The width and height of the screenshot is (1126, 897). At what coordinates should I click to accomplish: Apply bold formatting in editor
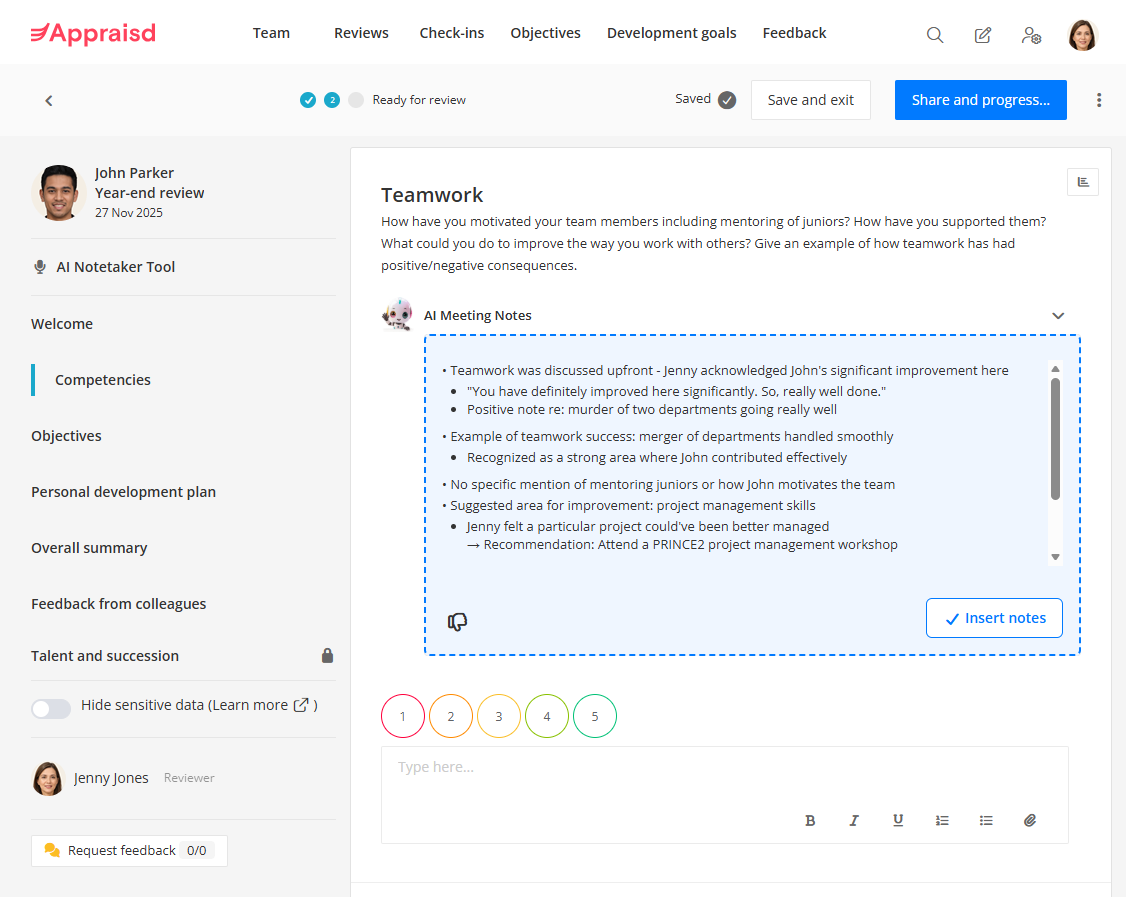point(810,820)
